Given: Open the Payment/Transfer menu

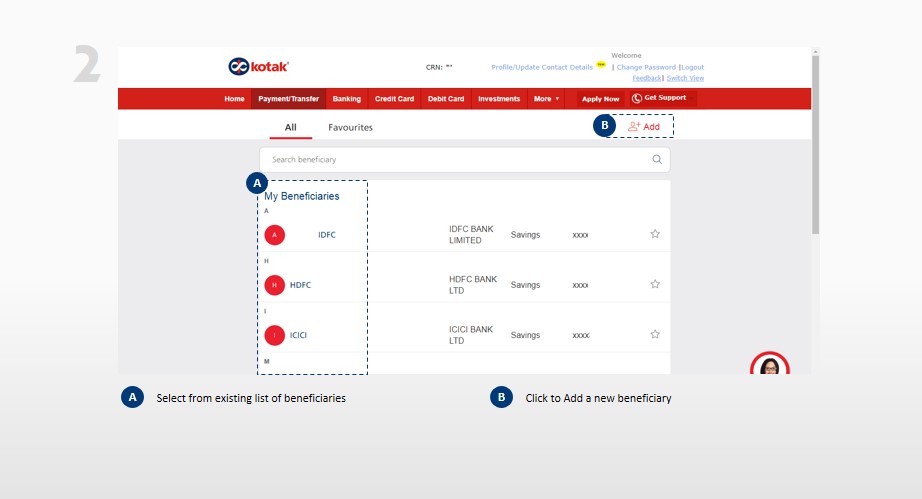Looking at the screenshot, I should pos(288,99).
